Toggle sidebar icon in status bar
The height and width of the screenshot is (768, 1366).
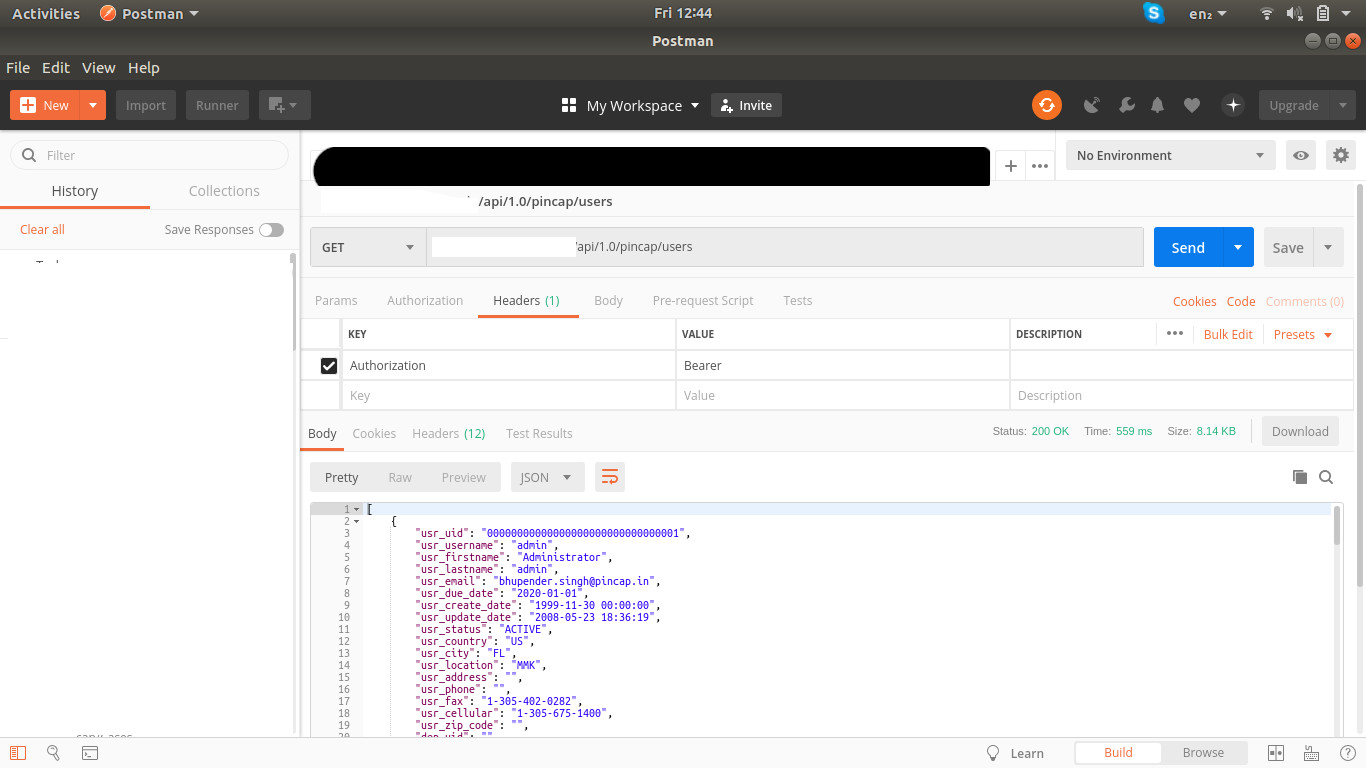(x=19, y=753)
